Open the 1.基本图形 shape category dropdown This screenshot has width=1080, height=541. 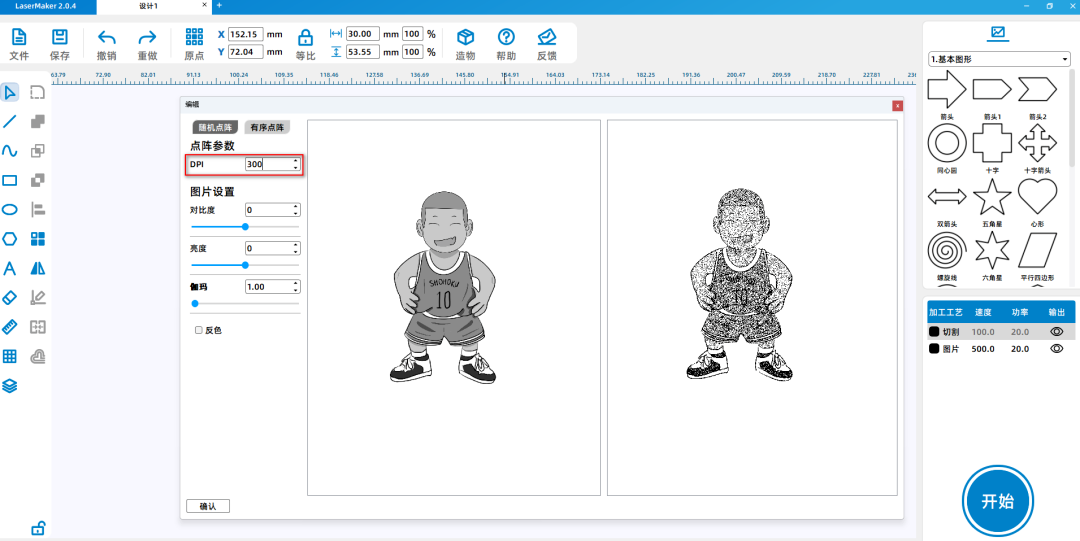click(x=999, y=59)
